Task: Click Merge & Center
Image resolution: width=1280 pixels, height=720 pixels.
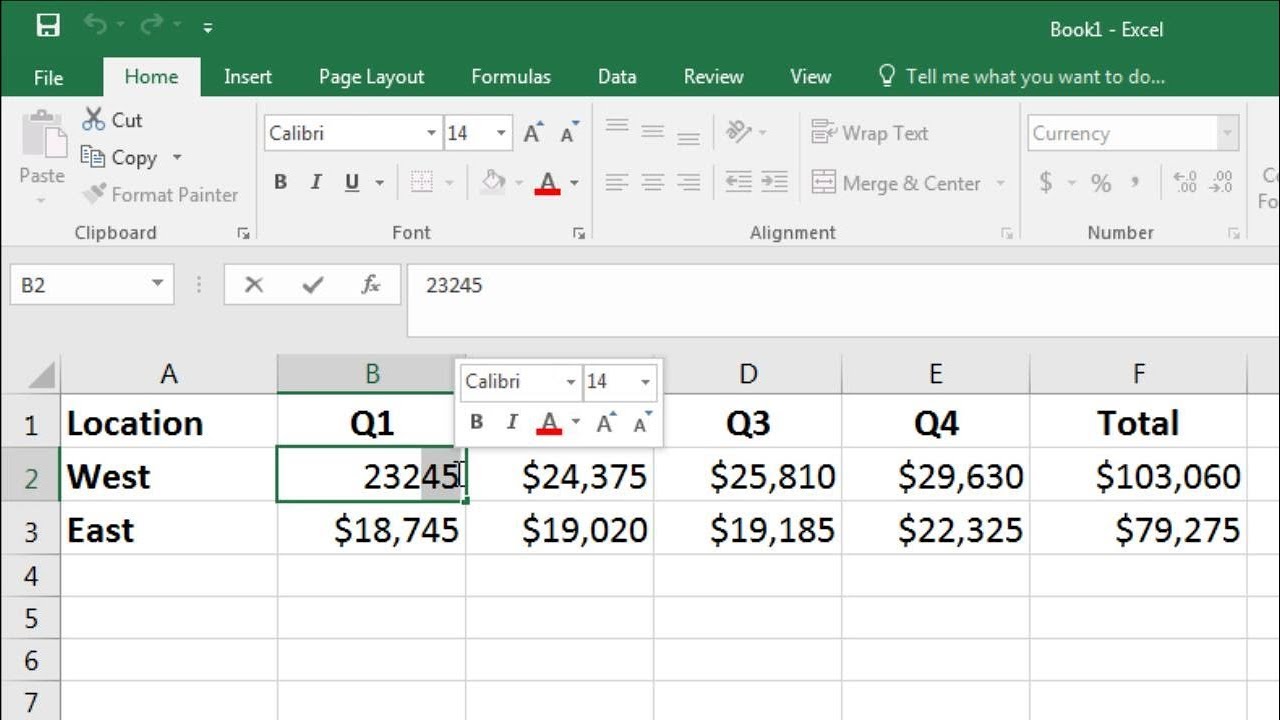Action: pos(896,183)
